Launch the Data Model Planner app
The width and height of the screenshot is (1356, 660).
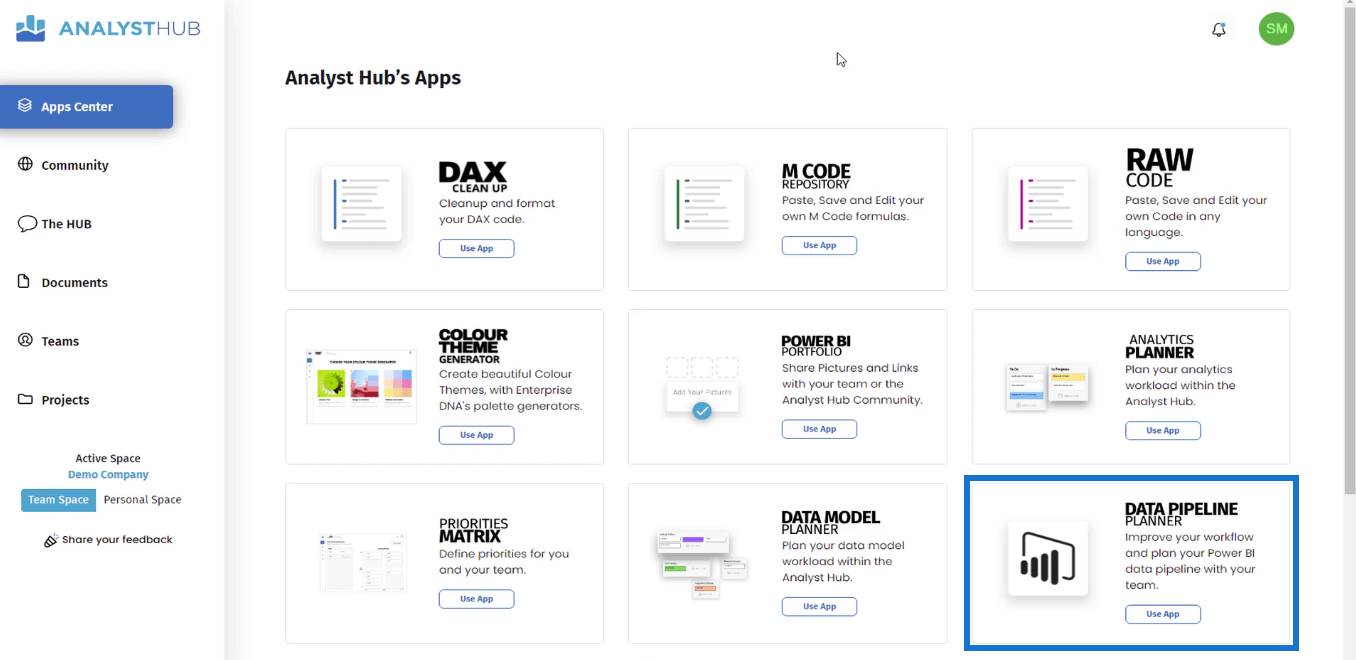[x=819, y=606]
